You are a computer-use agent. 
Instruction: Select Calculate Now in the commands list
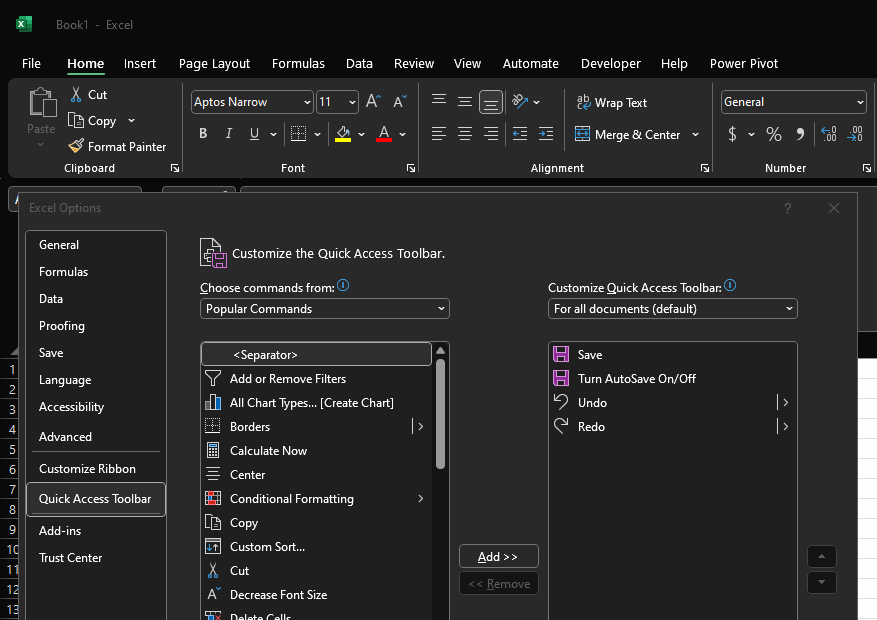[x=268, y=451]
